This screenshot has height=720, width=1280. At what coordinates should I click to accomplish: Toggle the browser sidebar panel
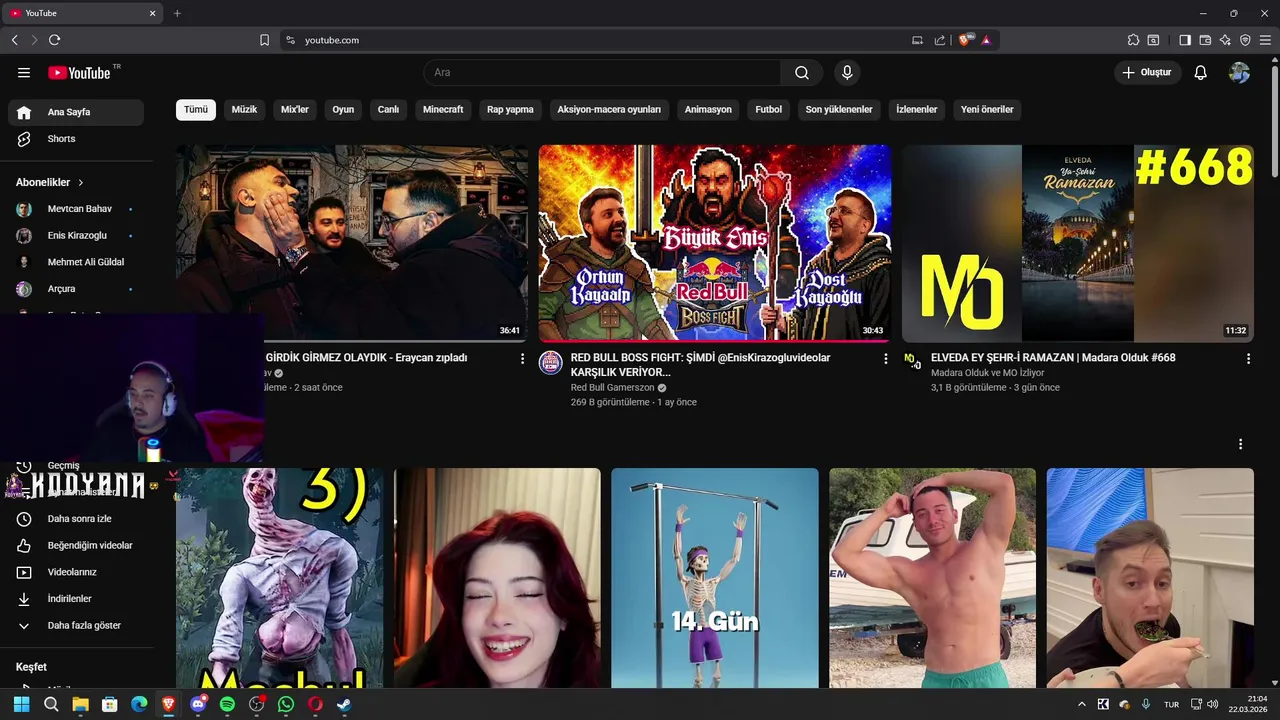[x=1185, y=40]
